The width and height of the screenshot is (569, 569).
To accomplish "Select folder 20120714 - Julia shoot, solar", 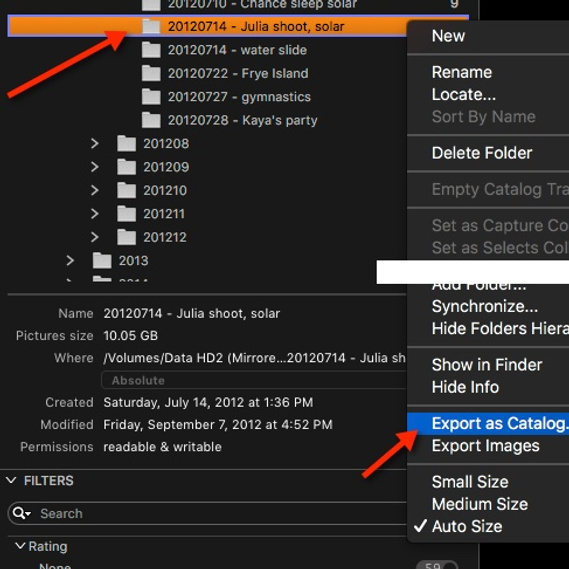I will (x=238, y=26).
